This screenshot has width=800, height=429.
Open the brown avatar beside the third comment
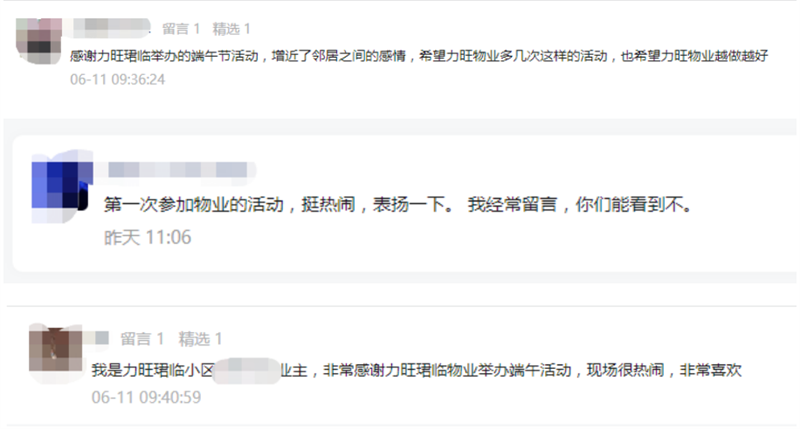(56, 352)
